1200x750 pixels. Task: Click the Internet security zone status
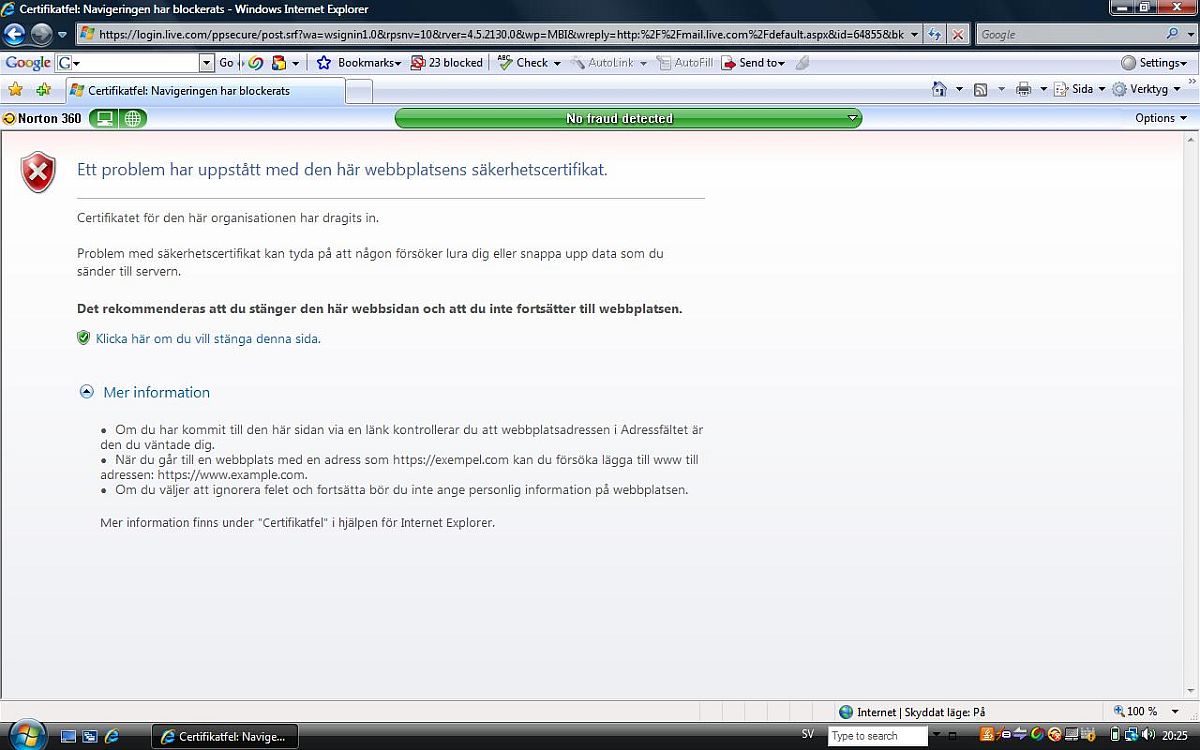pyautogui.click(x=912, y=712)
